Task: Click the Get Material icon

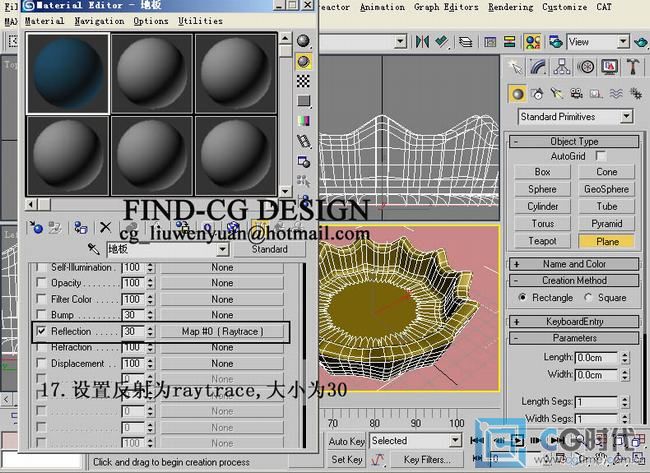Action: coord(36,228)
